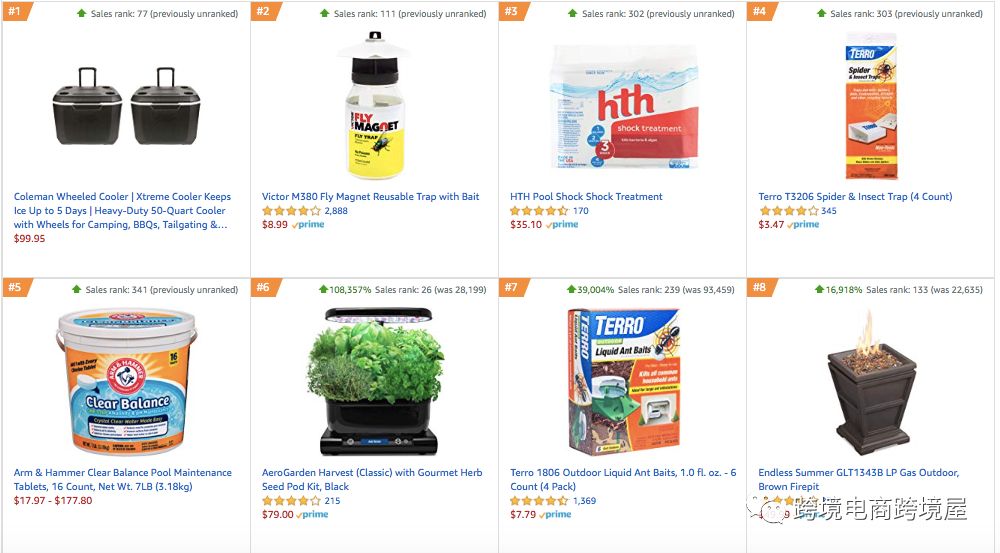Open the HTH shock treatment bag image
The image size is (1000, 553).
(624, 107)
